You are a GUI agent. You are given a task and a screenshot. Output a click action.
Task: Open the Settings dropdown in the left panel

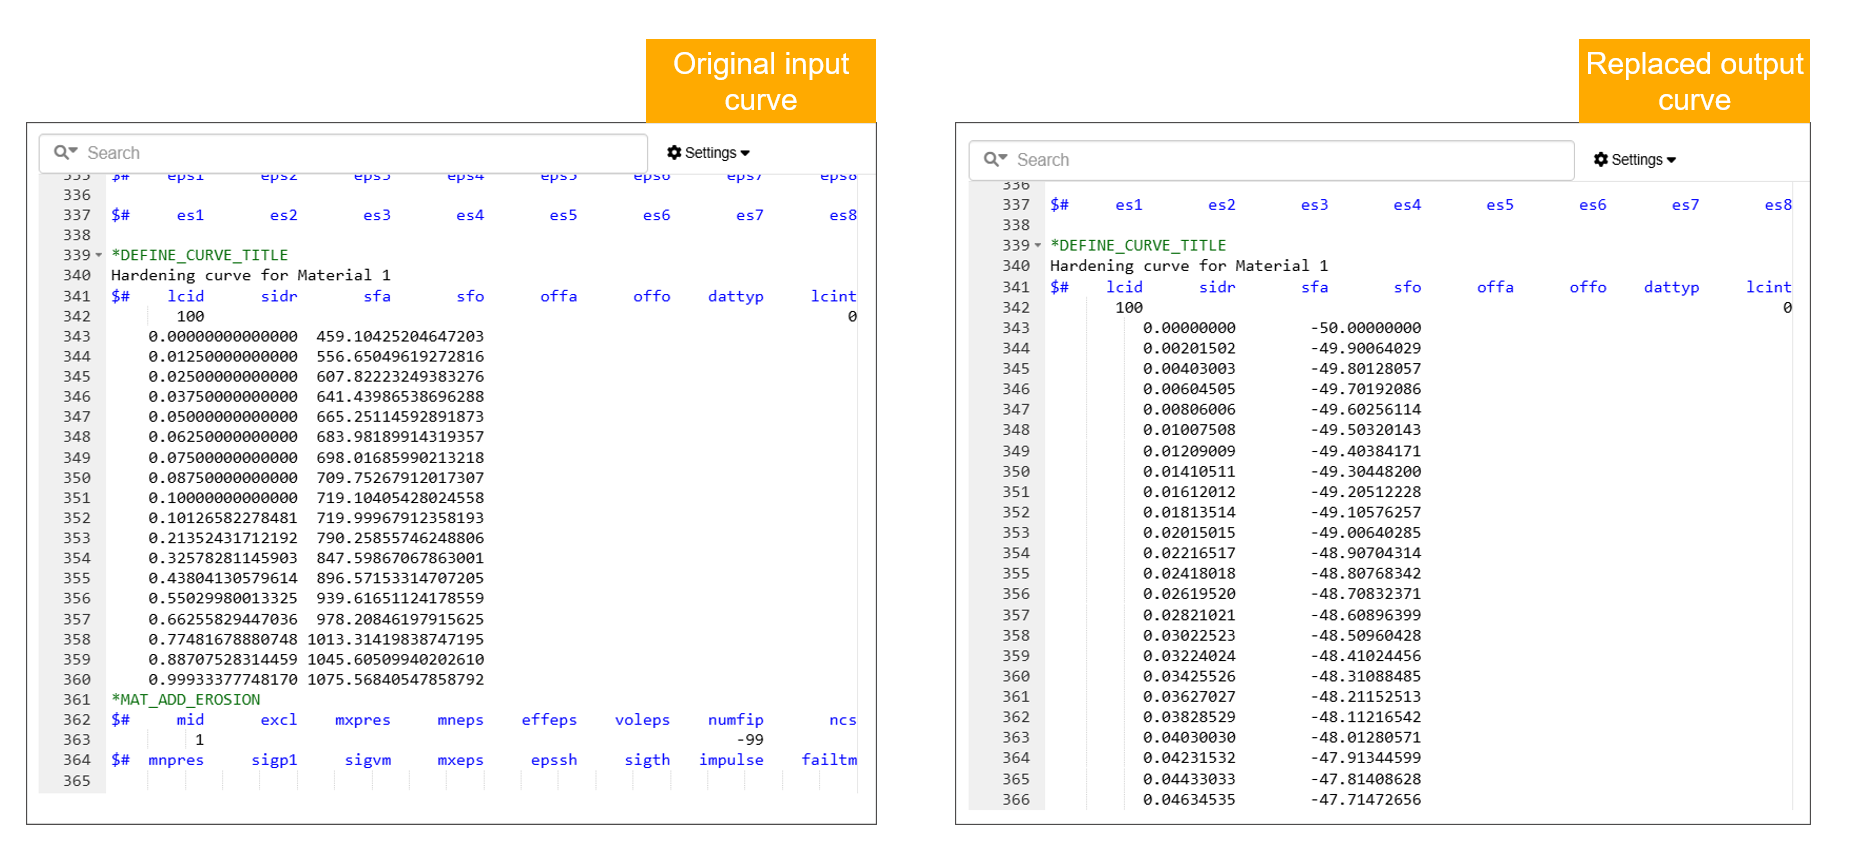pos(709,153)
